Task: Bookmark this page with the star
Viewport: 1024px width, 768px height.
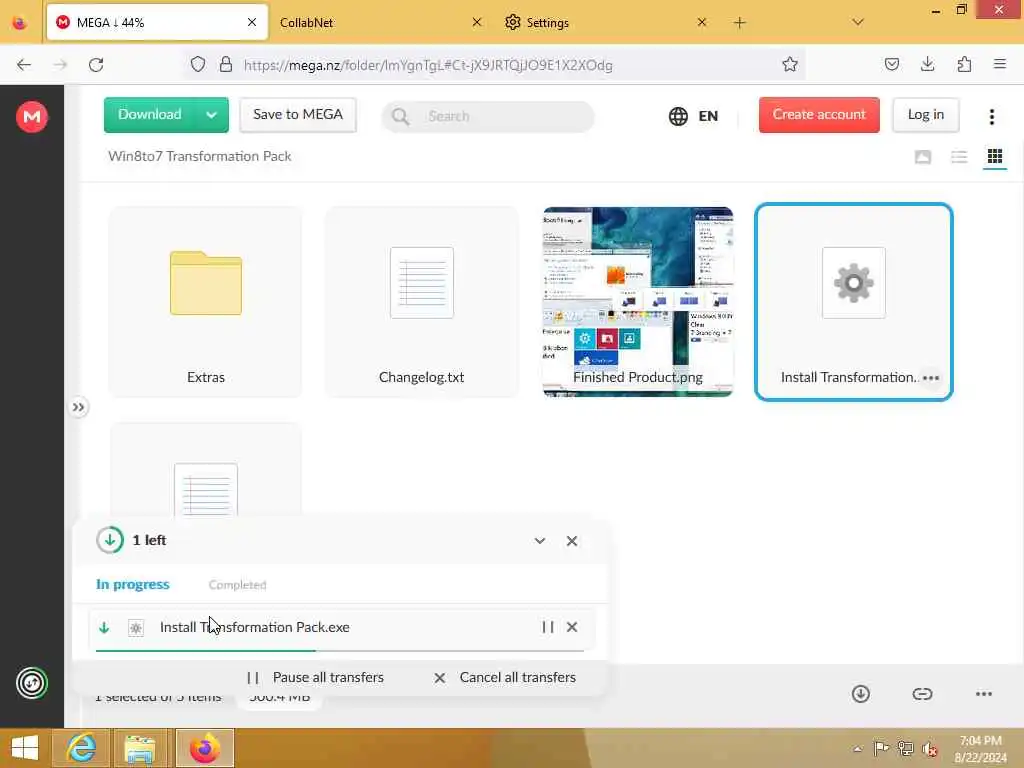Action: tap(790, 65)
